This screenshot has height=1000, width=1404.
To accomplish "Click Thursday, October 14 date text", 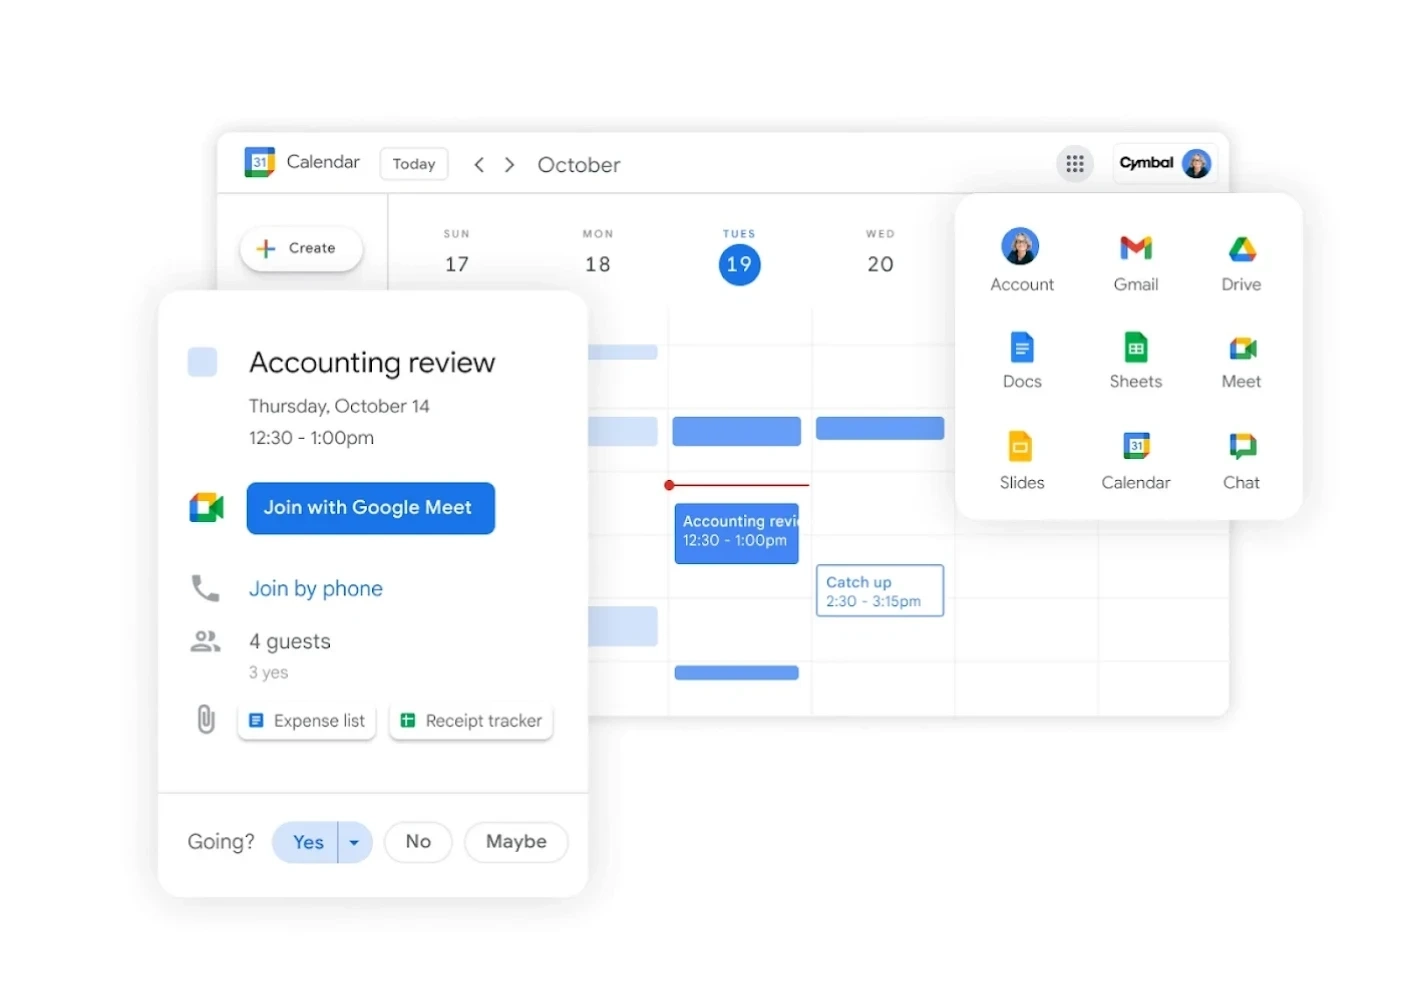I will pos(339,406).
